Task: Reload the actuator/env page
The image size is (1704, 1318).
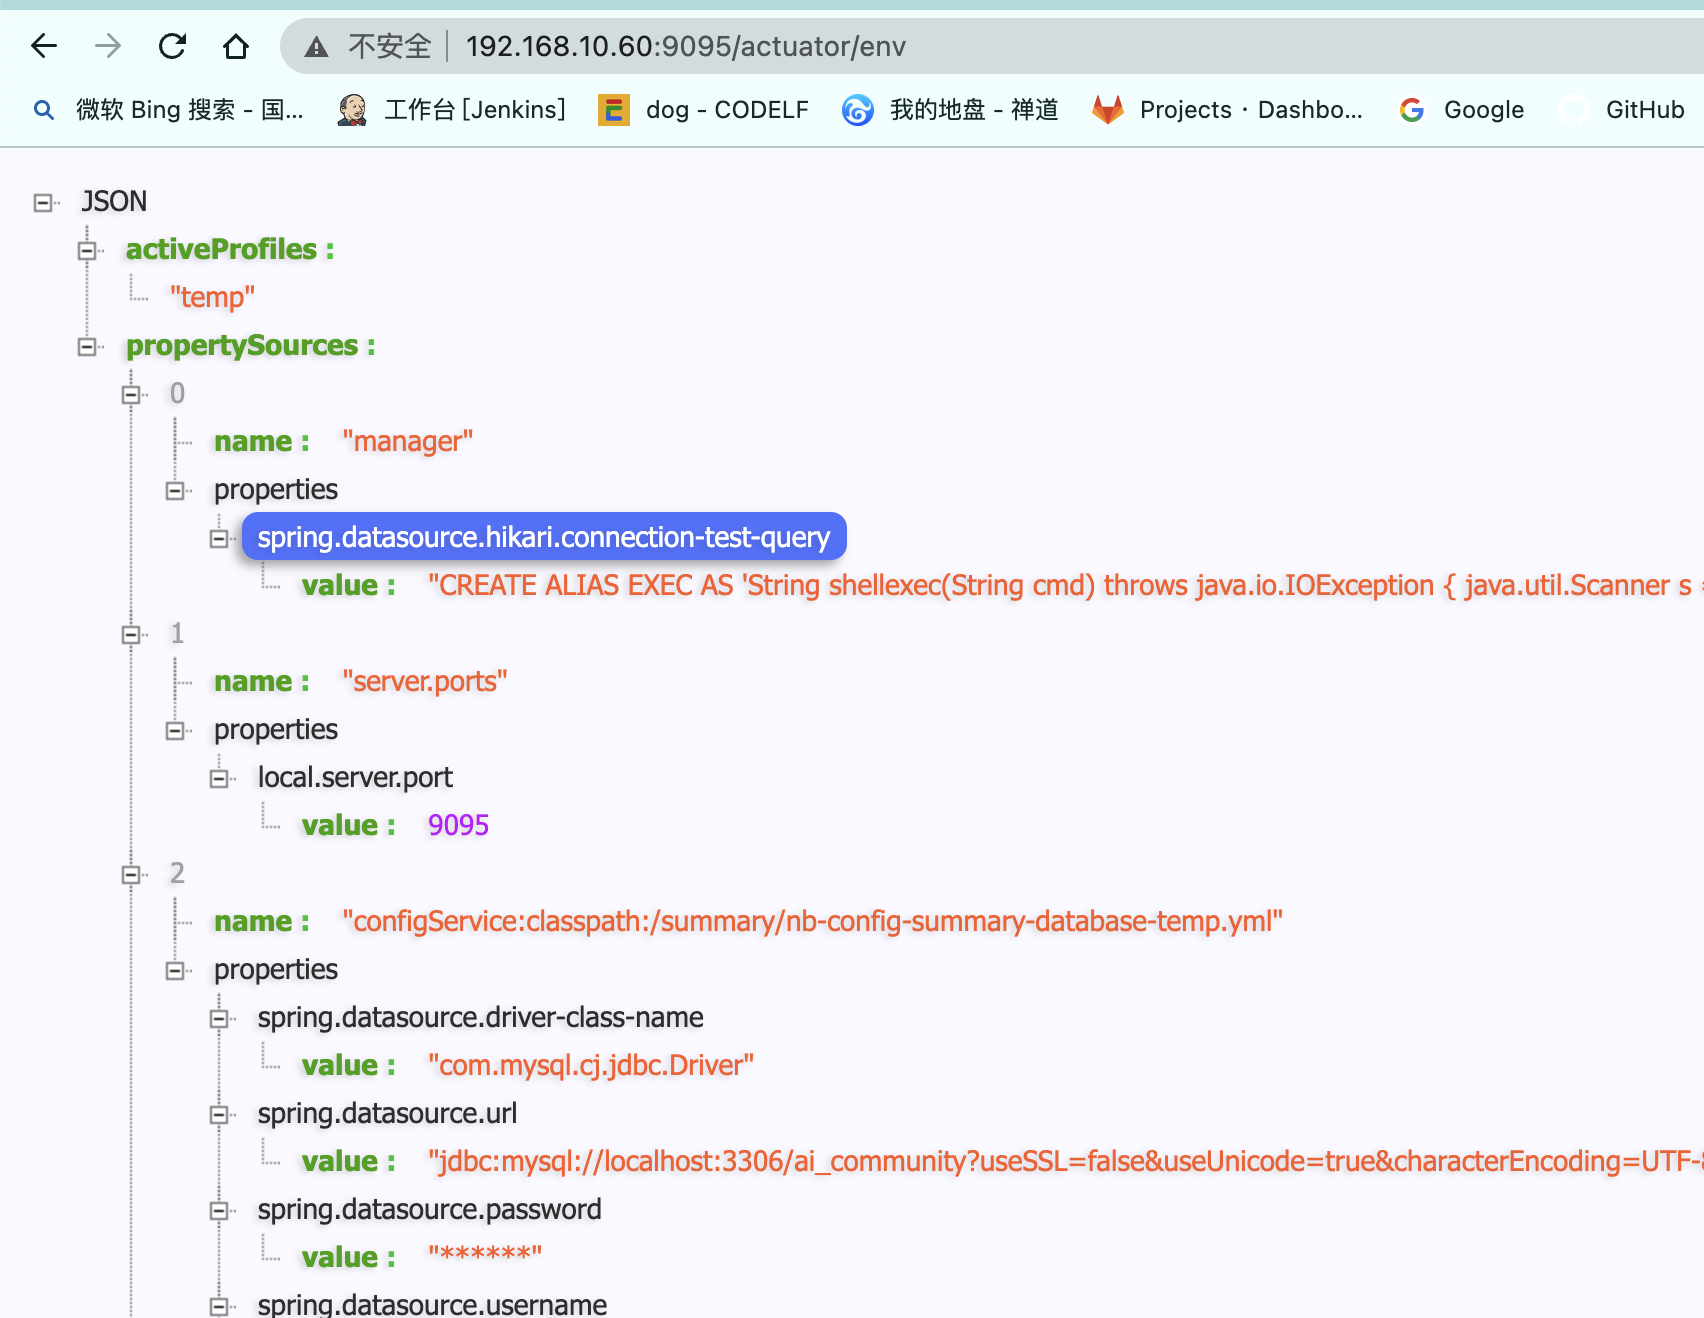Action: (172, 46)
